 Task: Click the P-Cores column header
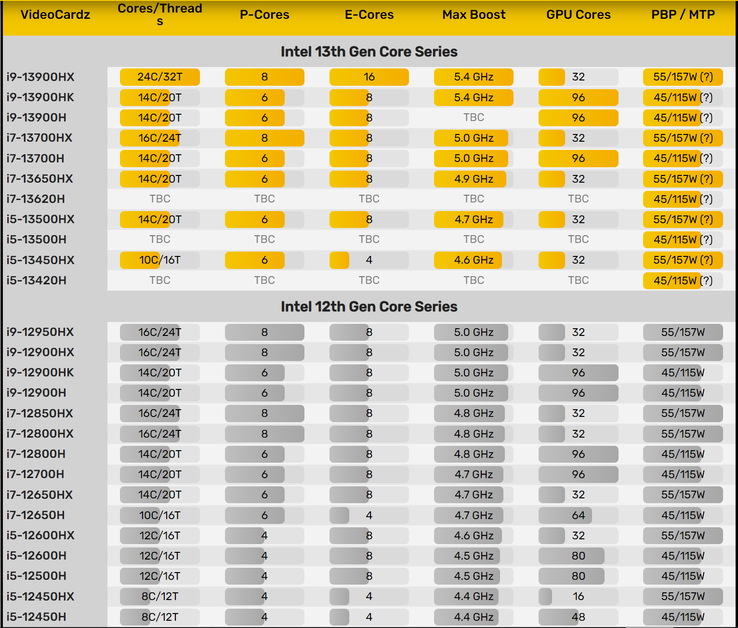click(x=265, y=15)
